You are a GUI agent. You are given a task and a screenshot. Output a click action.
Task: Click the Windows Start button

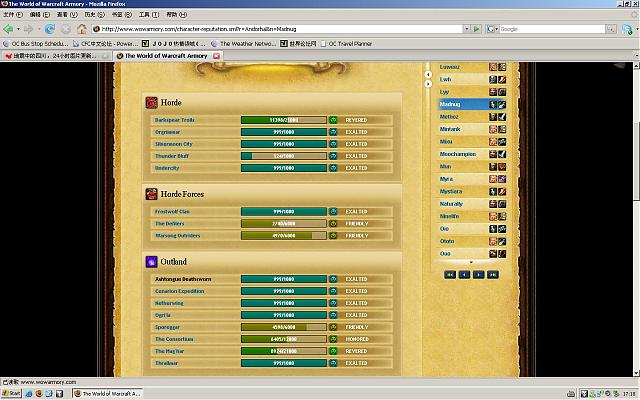coord(11,393)
